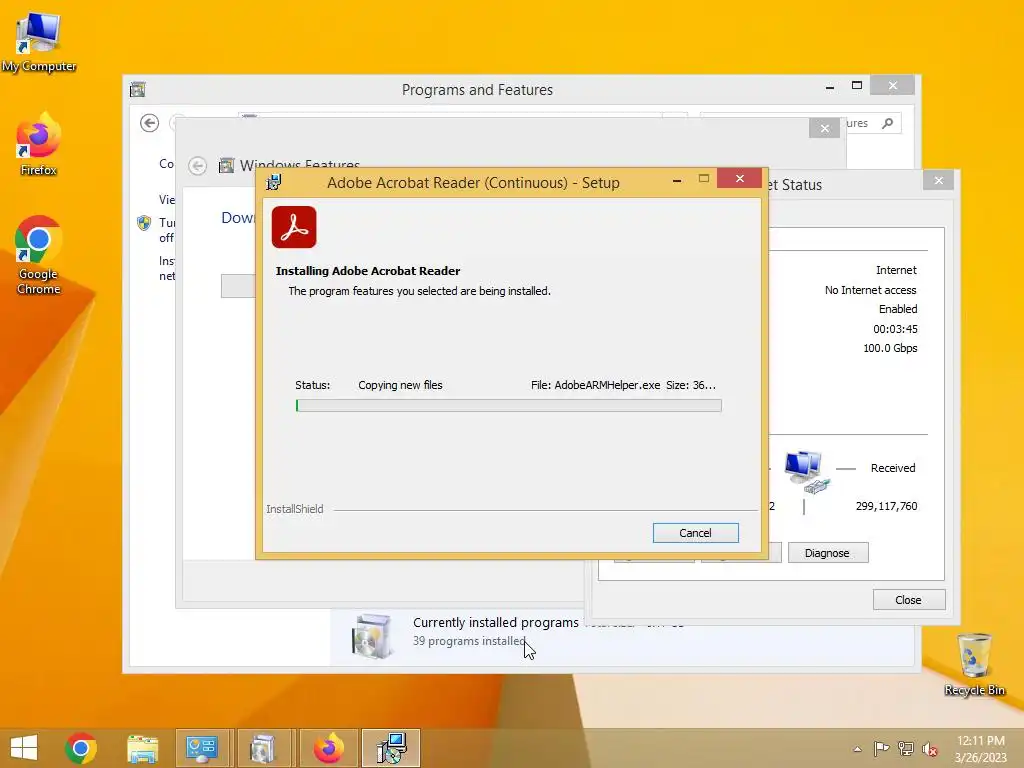Image resolution: width=1024 pixels, height=768 pixels.
Task: Close the Windows Features dialog
Action: 824,128
